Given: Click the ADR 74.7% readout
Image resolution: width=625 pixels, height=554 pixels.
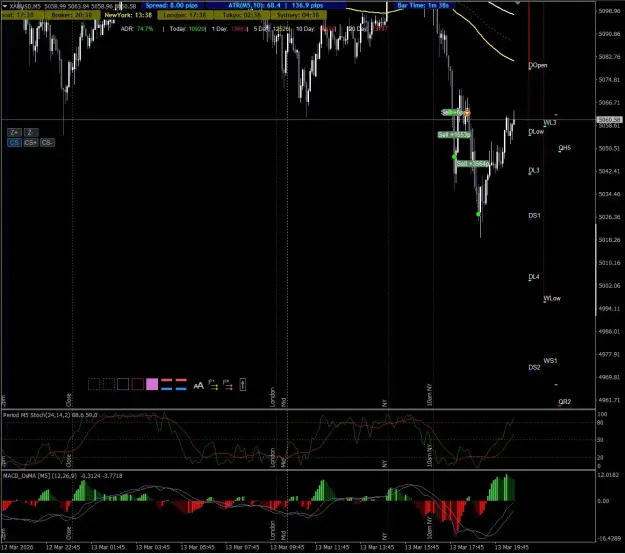Looking at the screenshot, I should (x=137, y=29).
